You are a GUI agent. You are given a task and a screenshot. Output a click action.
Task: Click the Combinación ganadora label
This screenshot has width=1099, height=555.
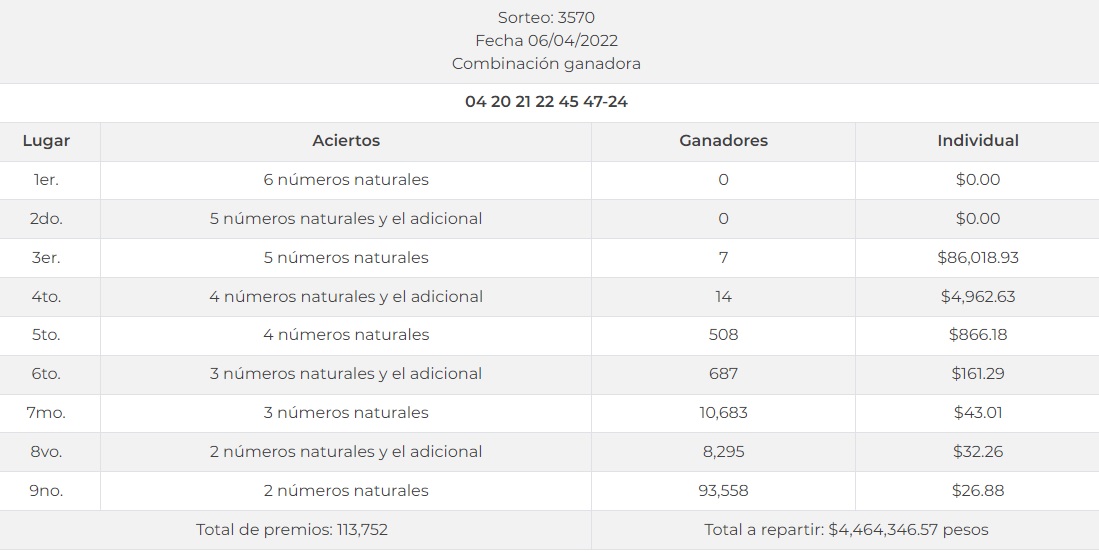pyautogui.click(x=546, y=64)
